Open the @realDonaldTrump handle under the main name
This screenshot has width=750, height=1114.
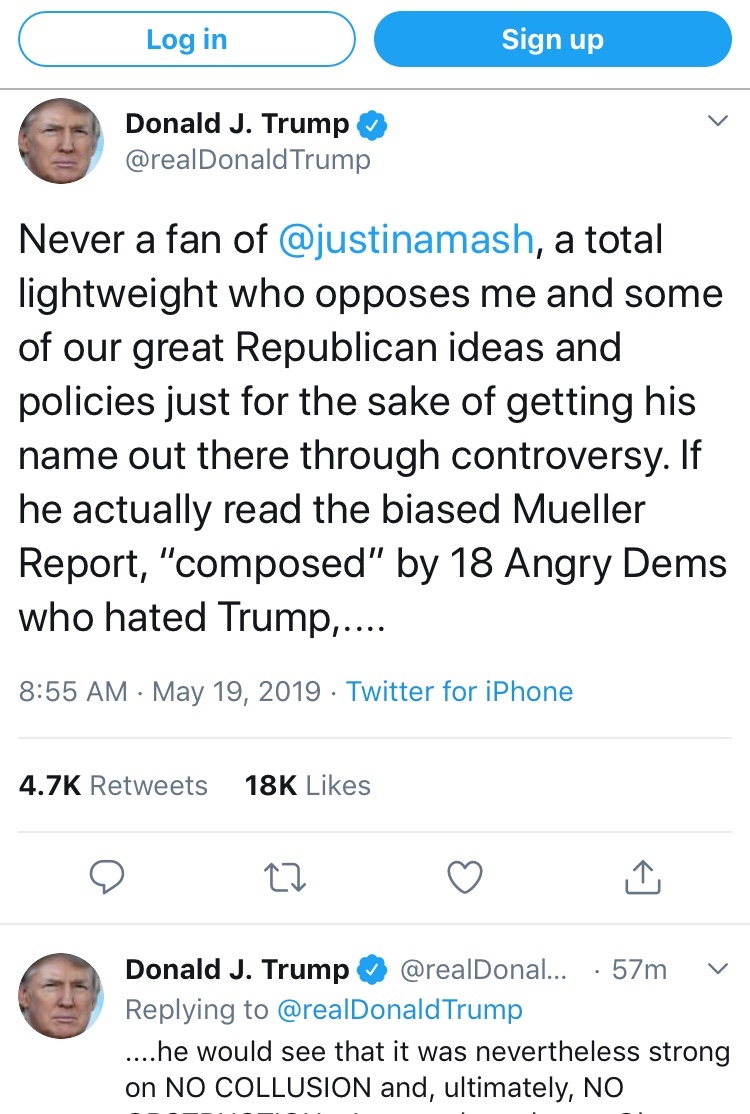(247, 160)
